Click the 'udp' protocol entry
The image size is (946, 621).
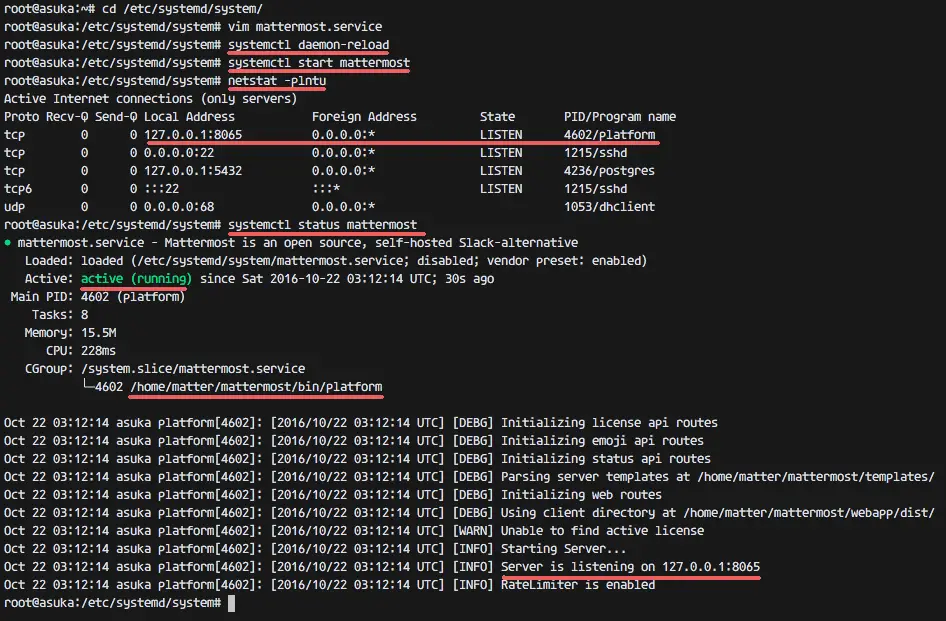14,207
